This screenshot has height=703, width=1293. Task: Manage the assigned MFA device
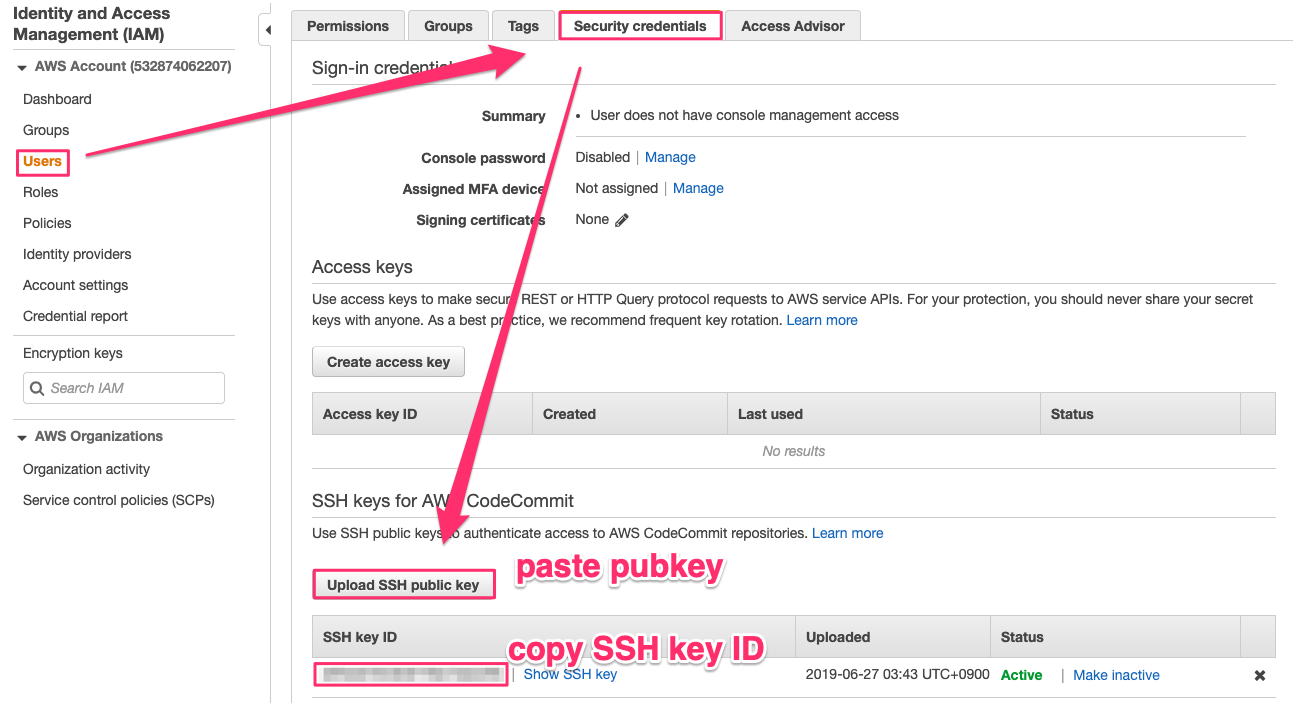[x=698, y=188]
